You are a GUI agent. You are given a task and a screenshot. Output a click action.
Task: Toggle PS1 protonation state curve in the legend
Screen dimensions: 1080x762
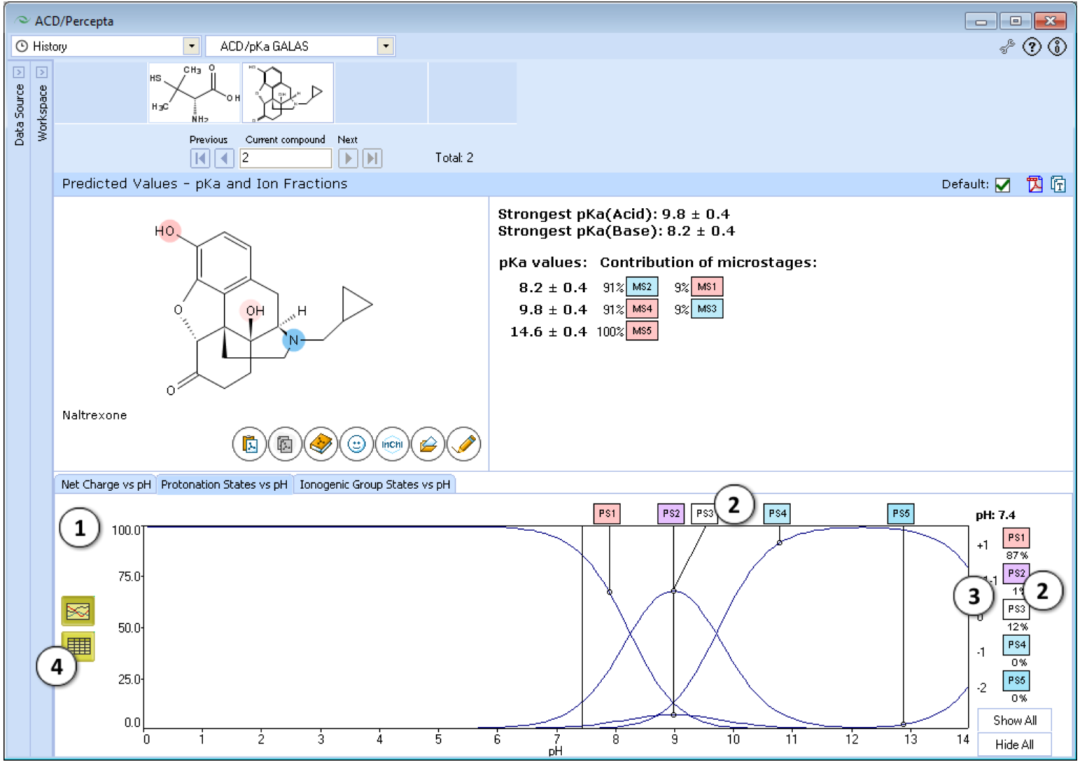pos(1016,538)
